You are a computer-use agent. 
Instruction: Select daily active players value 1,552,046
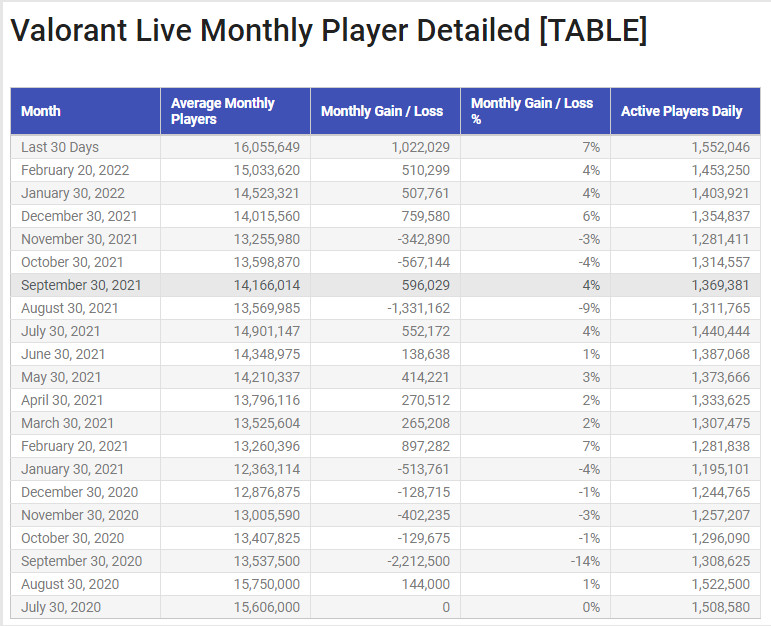[x=720, y=147]
